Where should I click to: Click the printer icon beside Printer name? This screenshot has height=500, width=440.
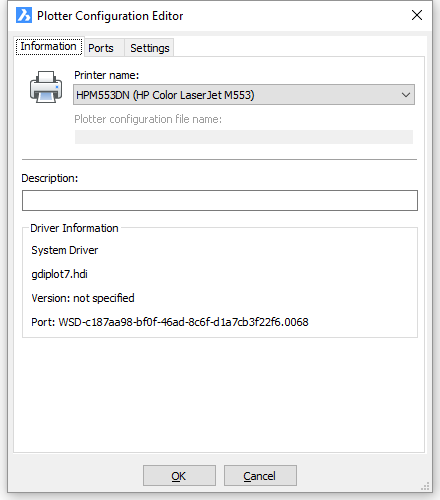point(46,87)
